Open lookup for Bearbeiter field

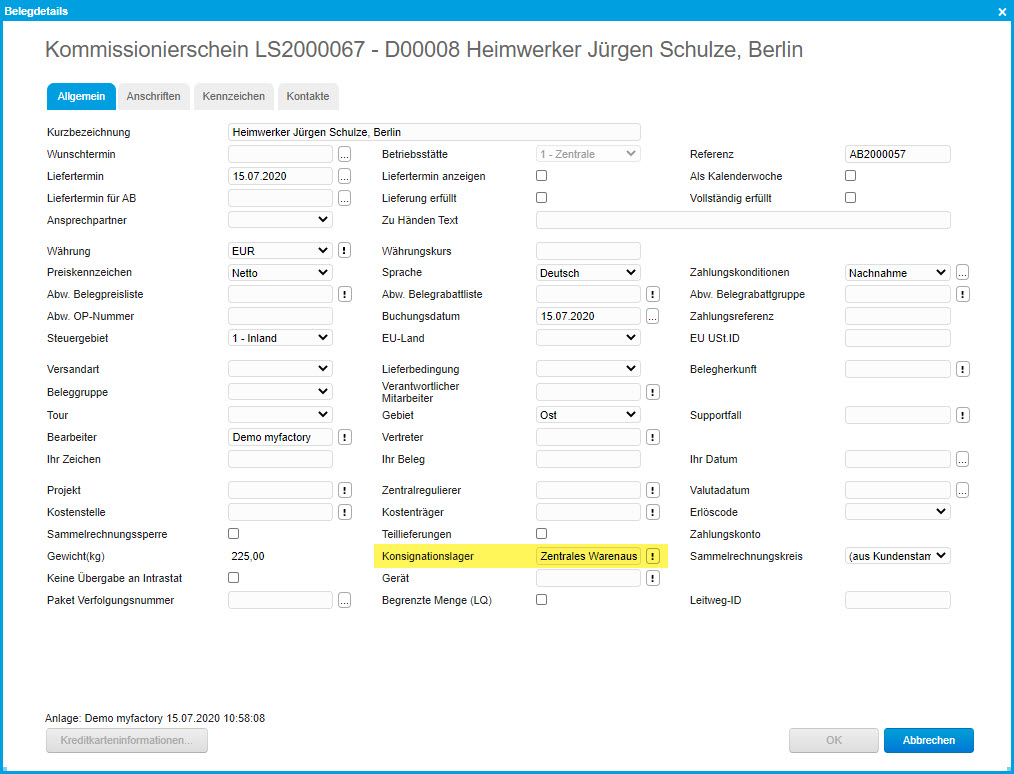pos(344,437)
